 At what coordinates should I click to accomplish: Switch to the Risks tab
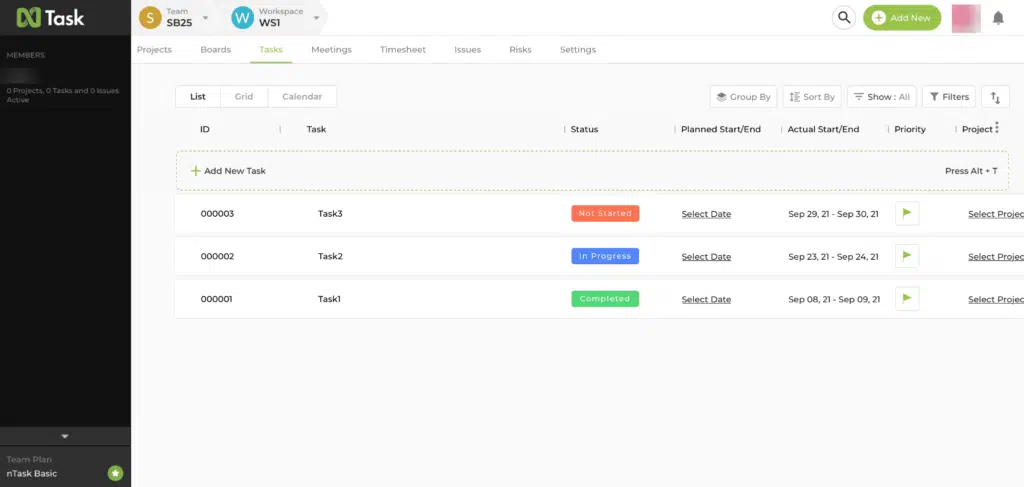click(520, 50)
